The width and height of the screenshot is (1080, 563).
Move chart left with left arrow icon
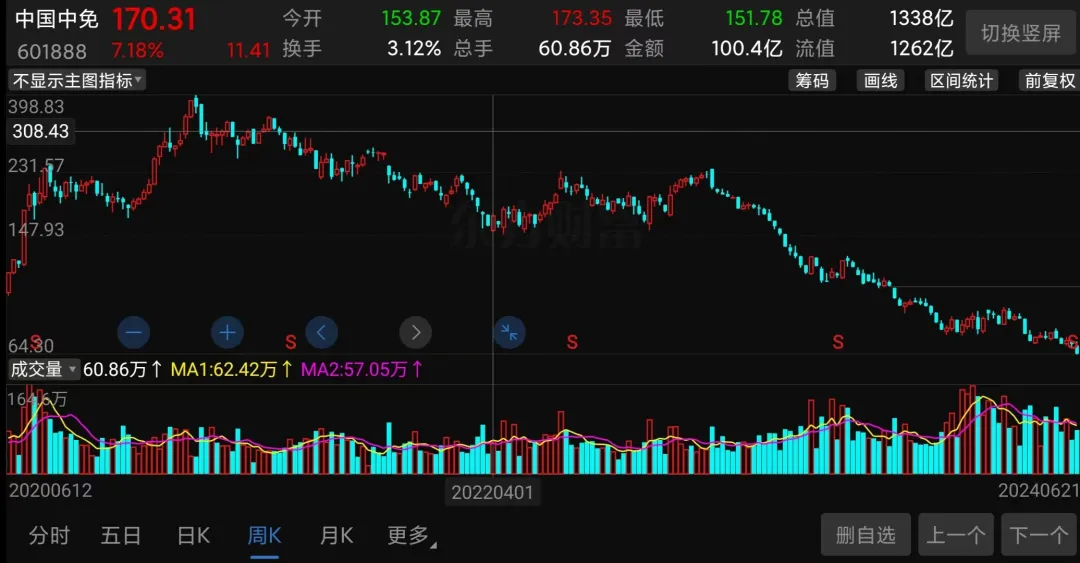321,333
